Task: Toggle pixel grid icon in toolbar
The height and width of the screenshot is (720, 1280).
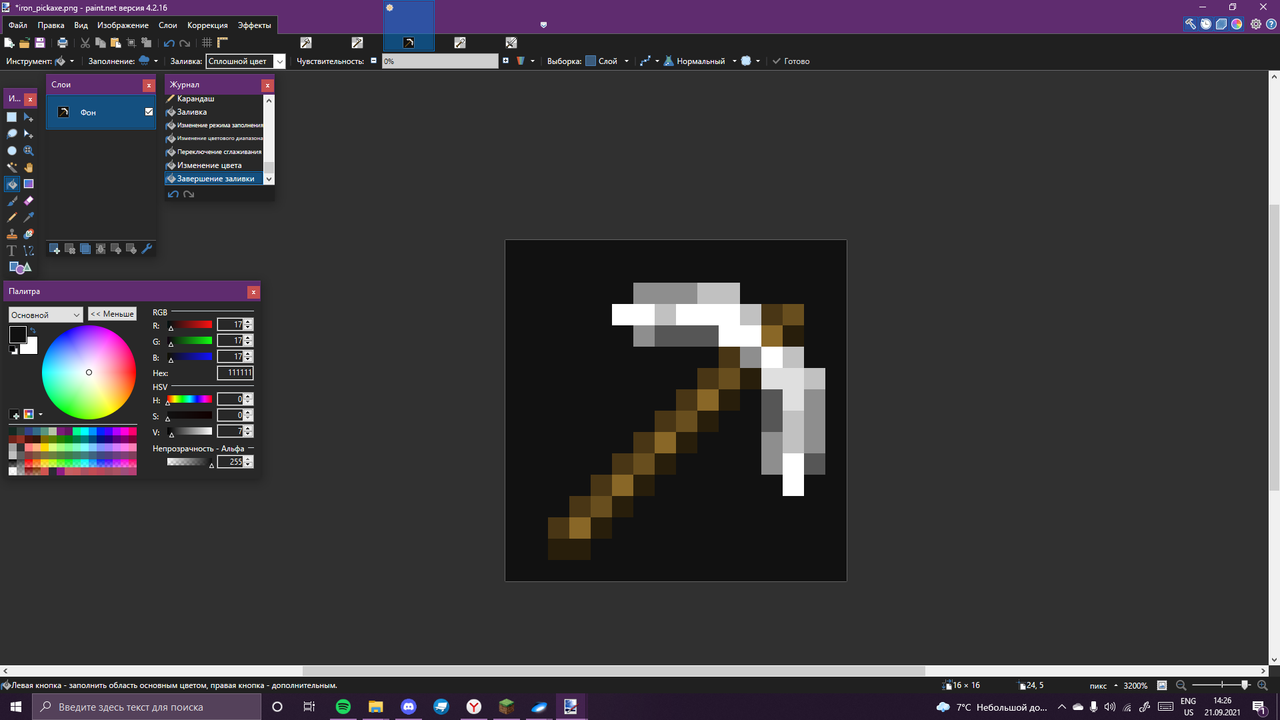Action: coord(207,43)
